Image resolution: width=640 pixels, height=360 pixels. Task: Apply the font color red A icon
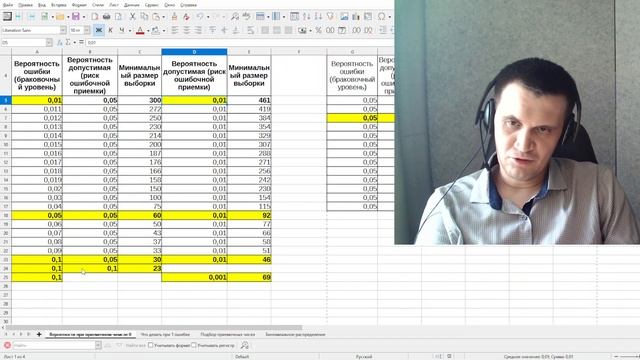140,30
